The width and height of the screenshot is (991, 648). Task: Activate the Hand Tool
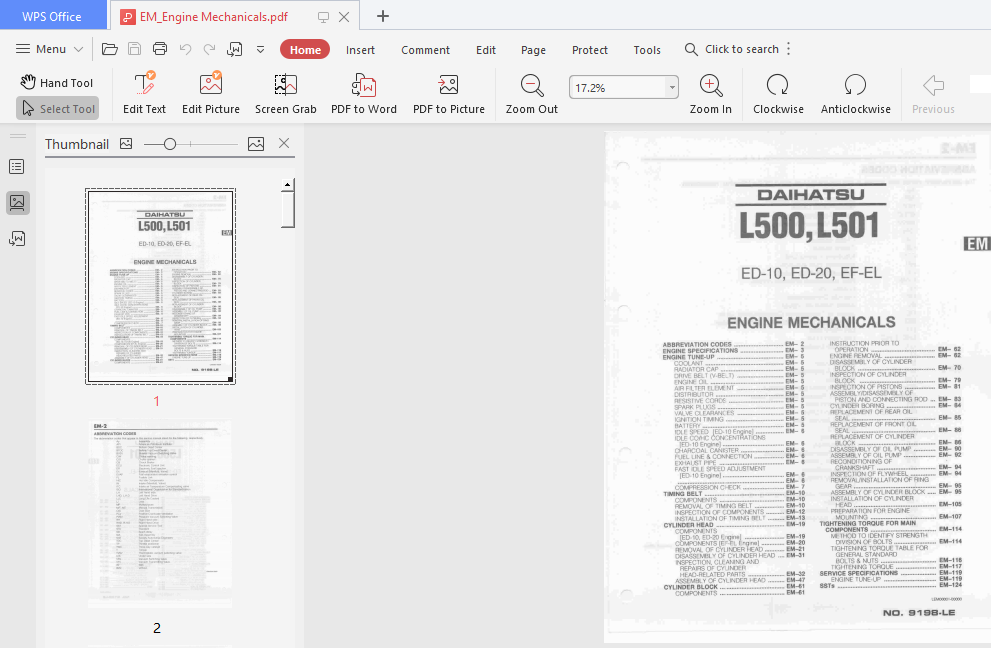57,83
